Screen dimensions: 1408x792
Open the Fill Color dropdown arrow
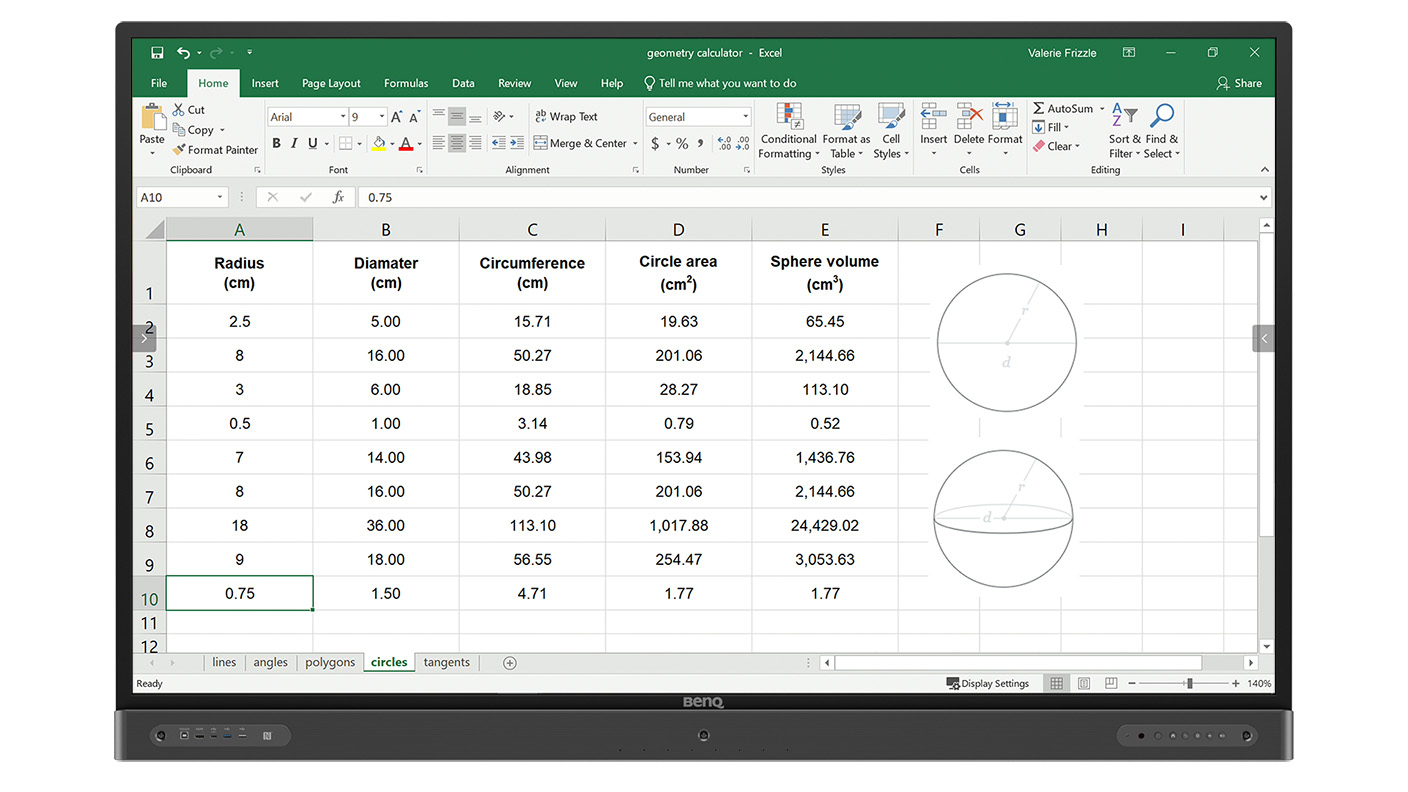392,143
